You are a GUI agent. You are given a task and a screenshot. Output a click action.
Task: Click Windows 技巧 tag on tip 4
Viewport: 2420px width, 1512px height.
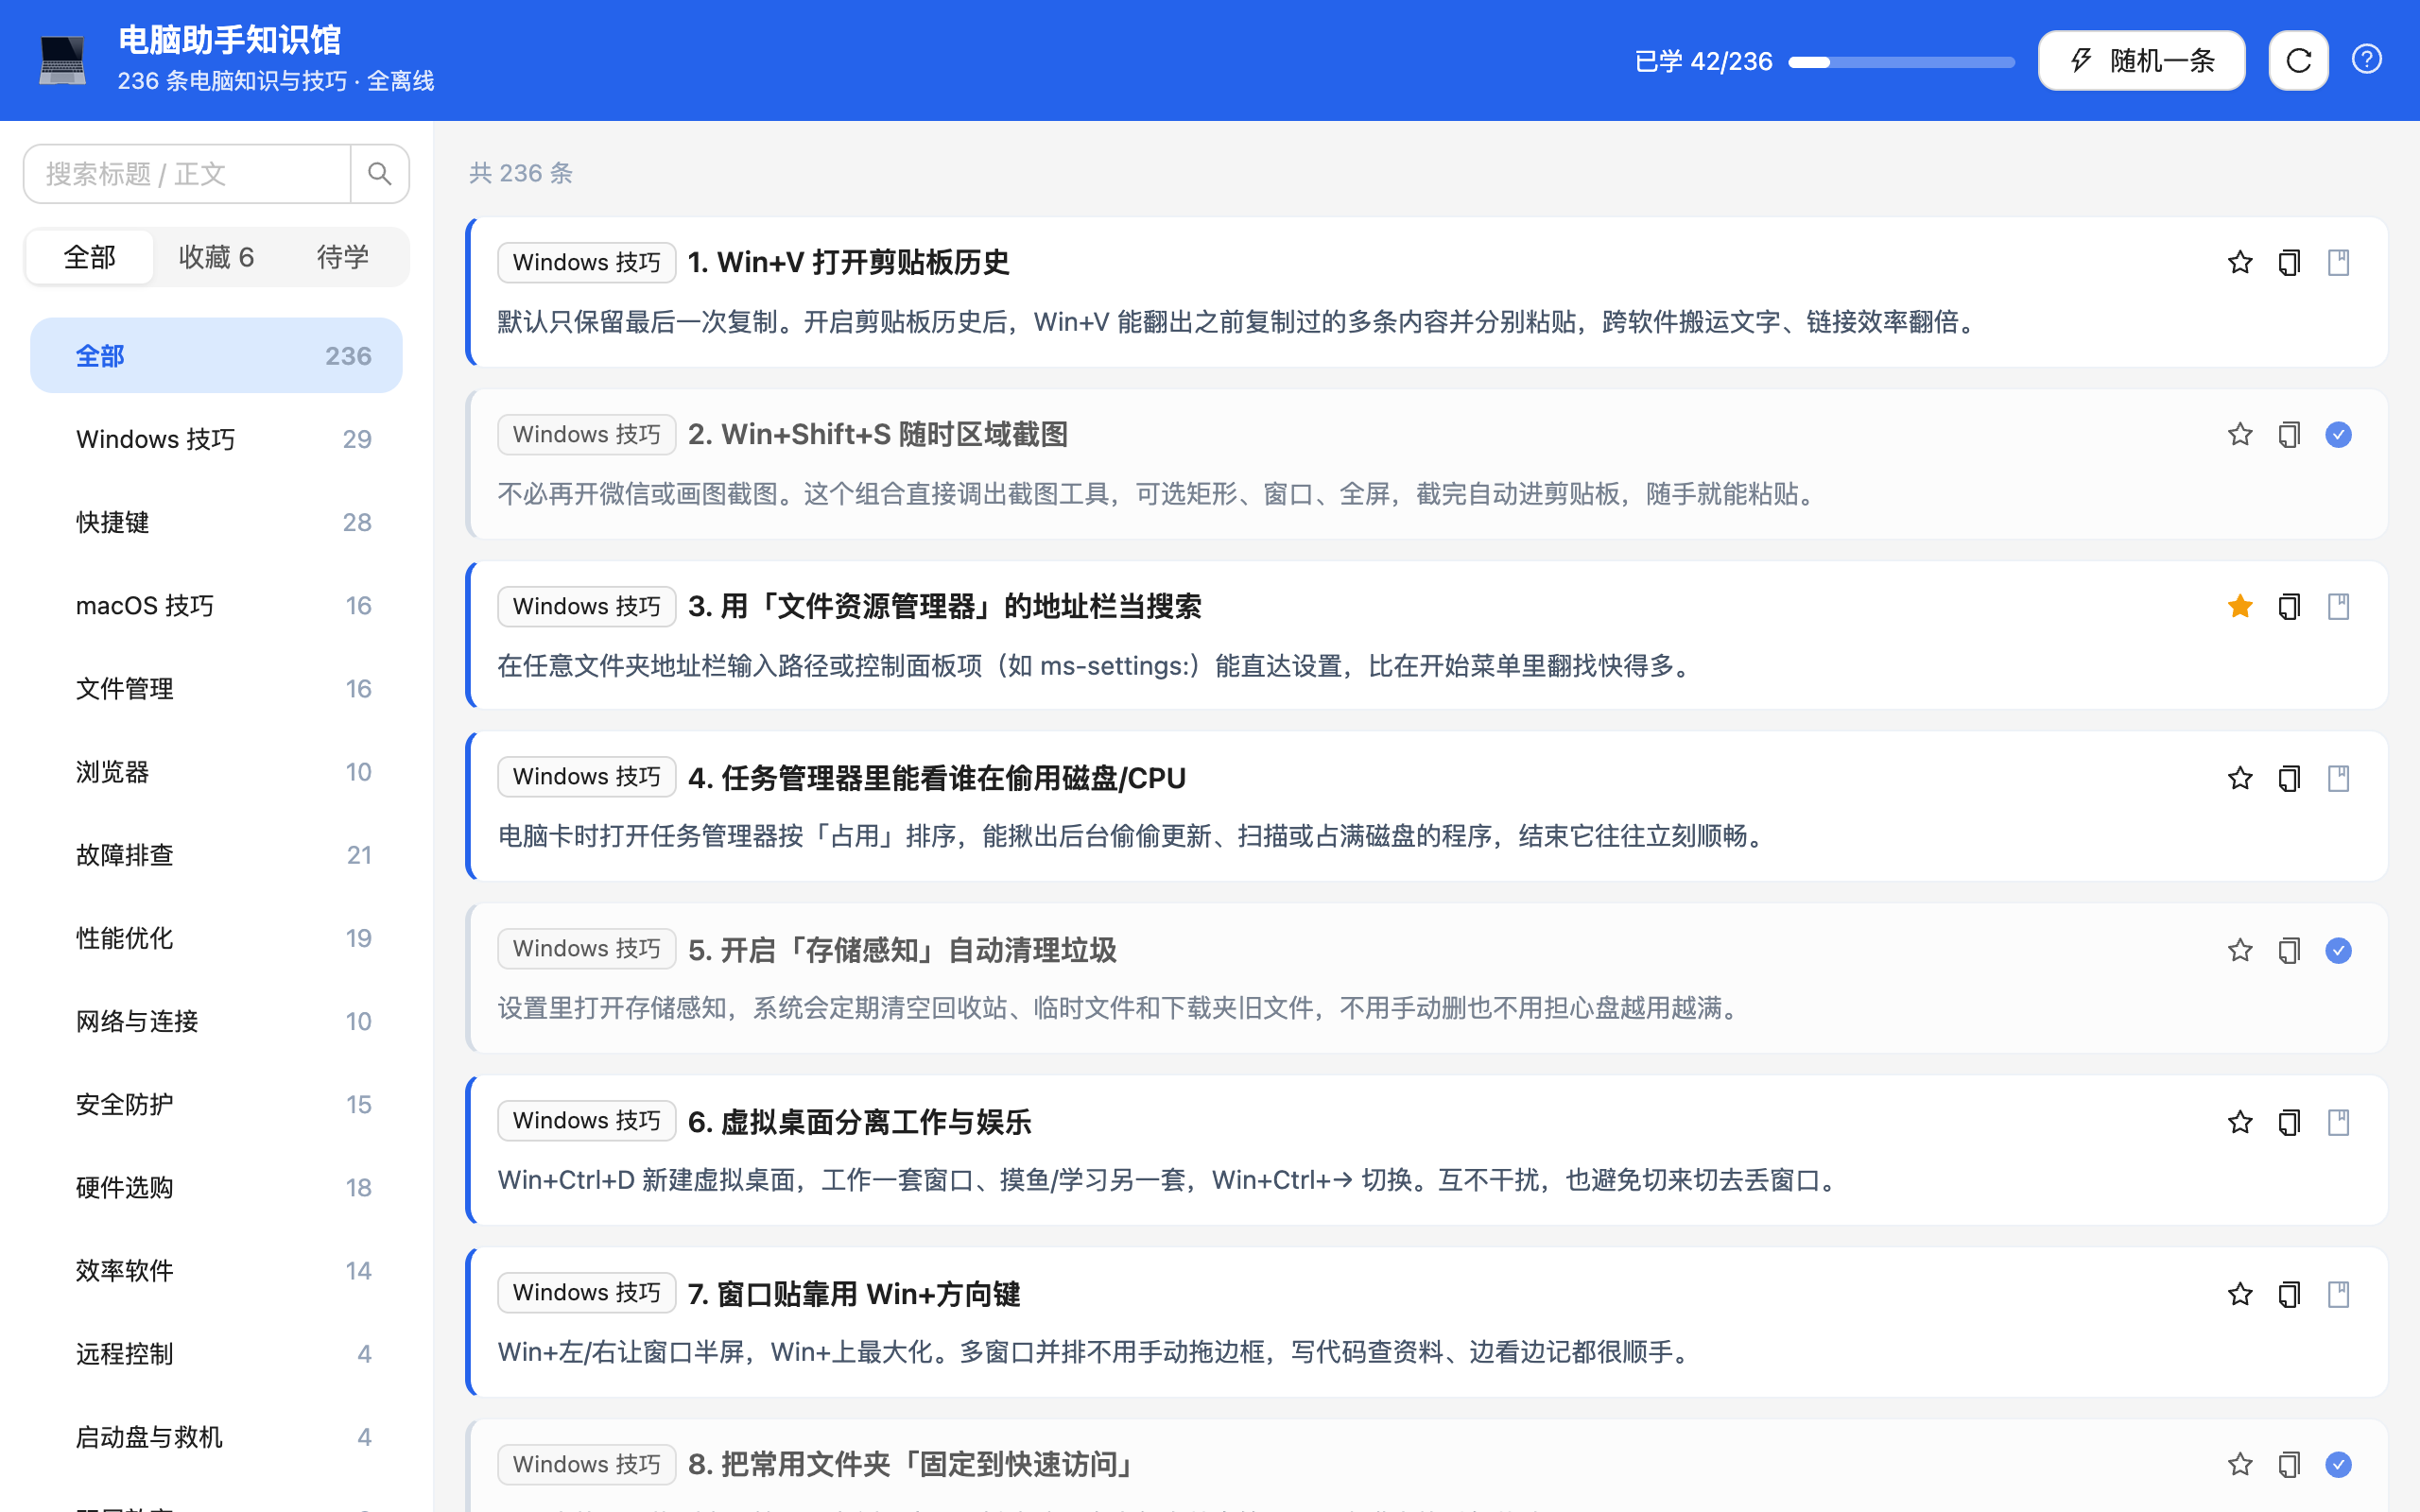point(587,778)
